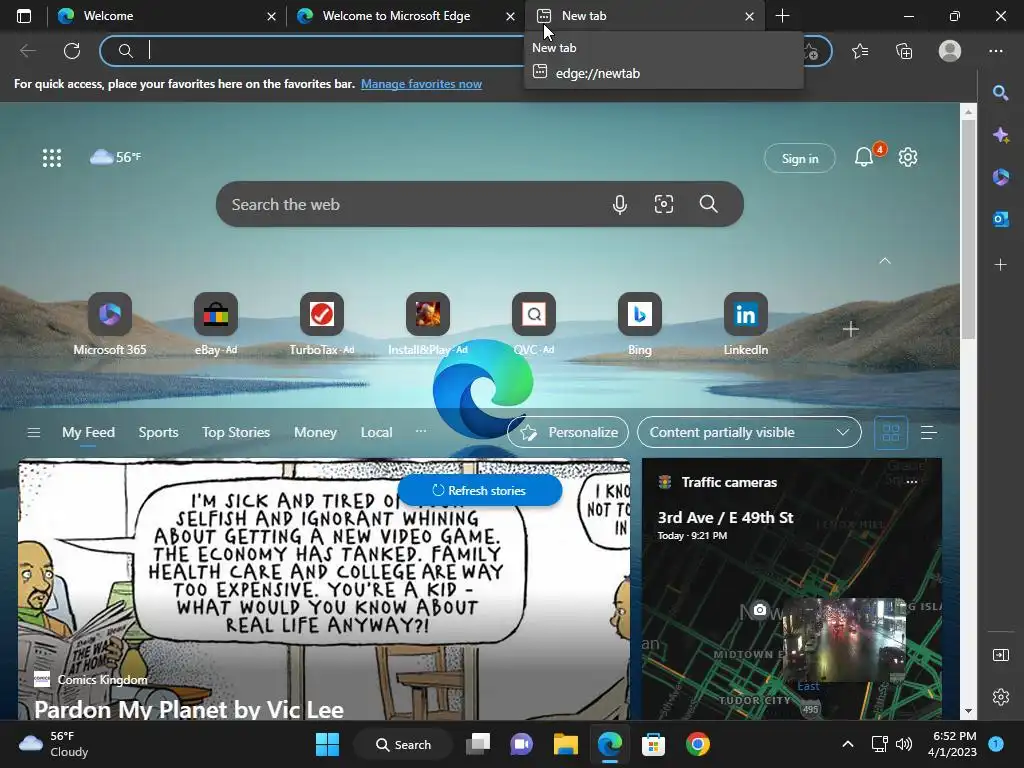Switch to the Welcome tab
This screenshot has width=1024, height=768.
[x=157, y=16]
